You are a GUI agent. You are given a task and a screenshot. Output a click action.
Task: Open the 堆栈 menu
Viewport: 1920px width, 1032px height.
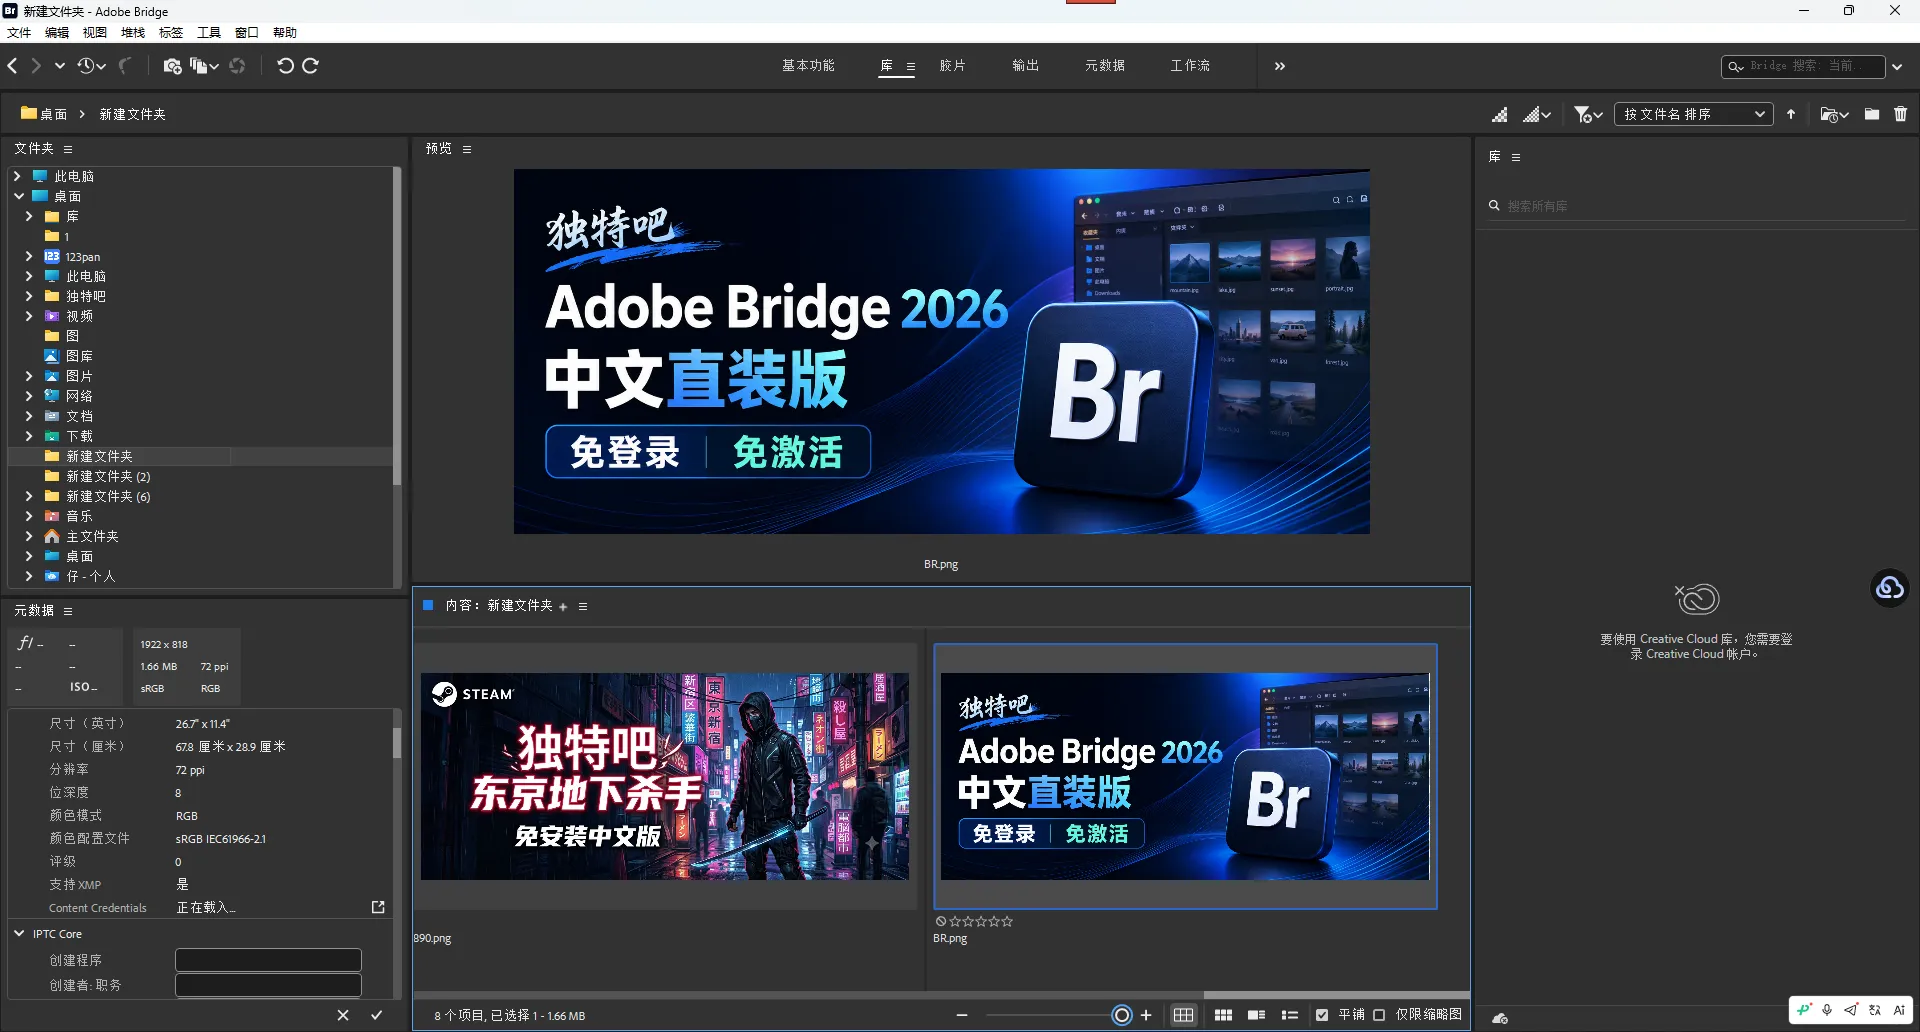click(x=133, y=33)
